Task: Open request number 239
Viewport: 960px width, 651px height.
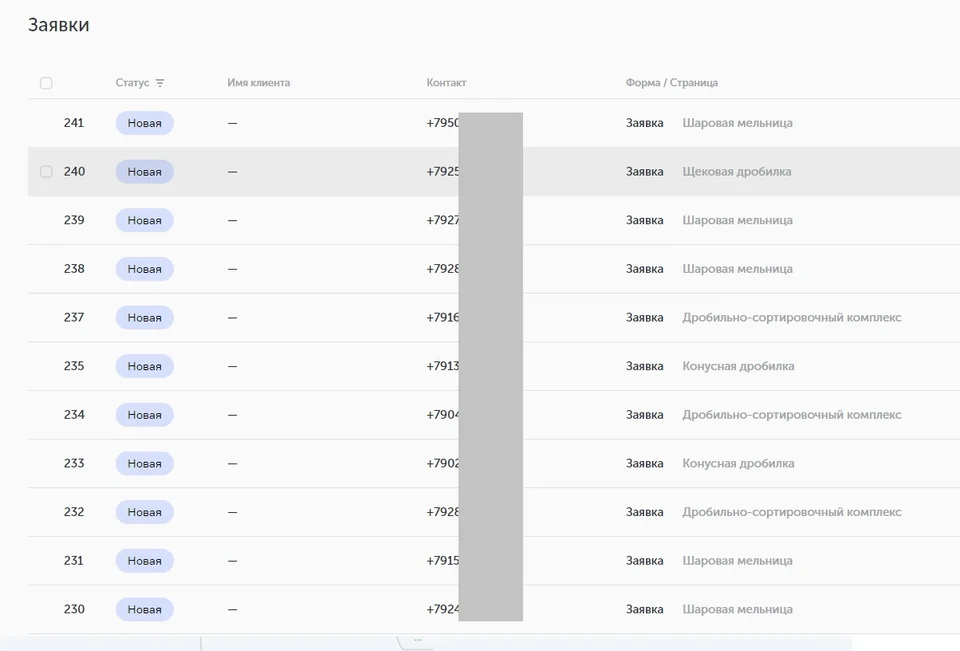Action: pos(74,220)
